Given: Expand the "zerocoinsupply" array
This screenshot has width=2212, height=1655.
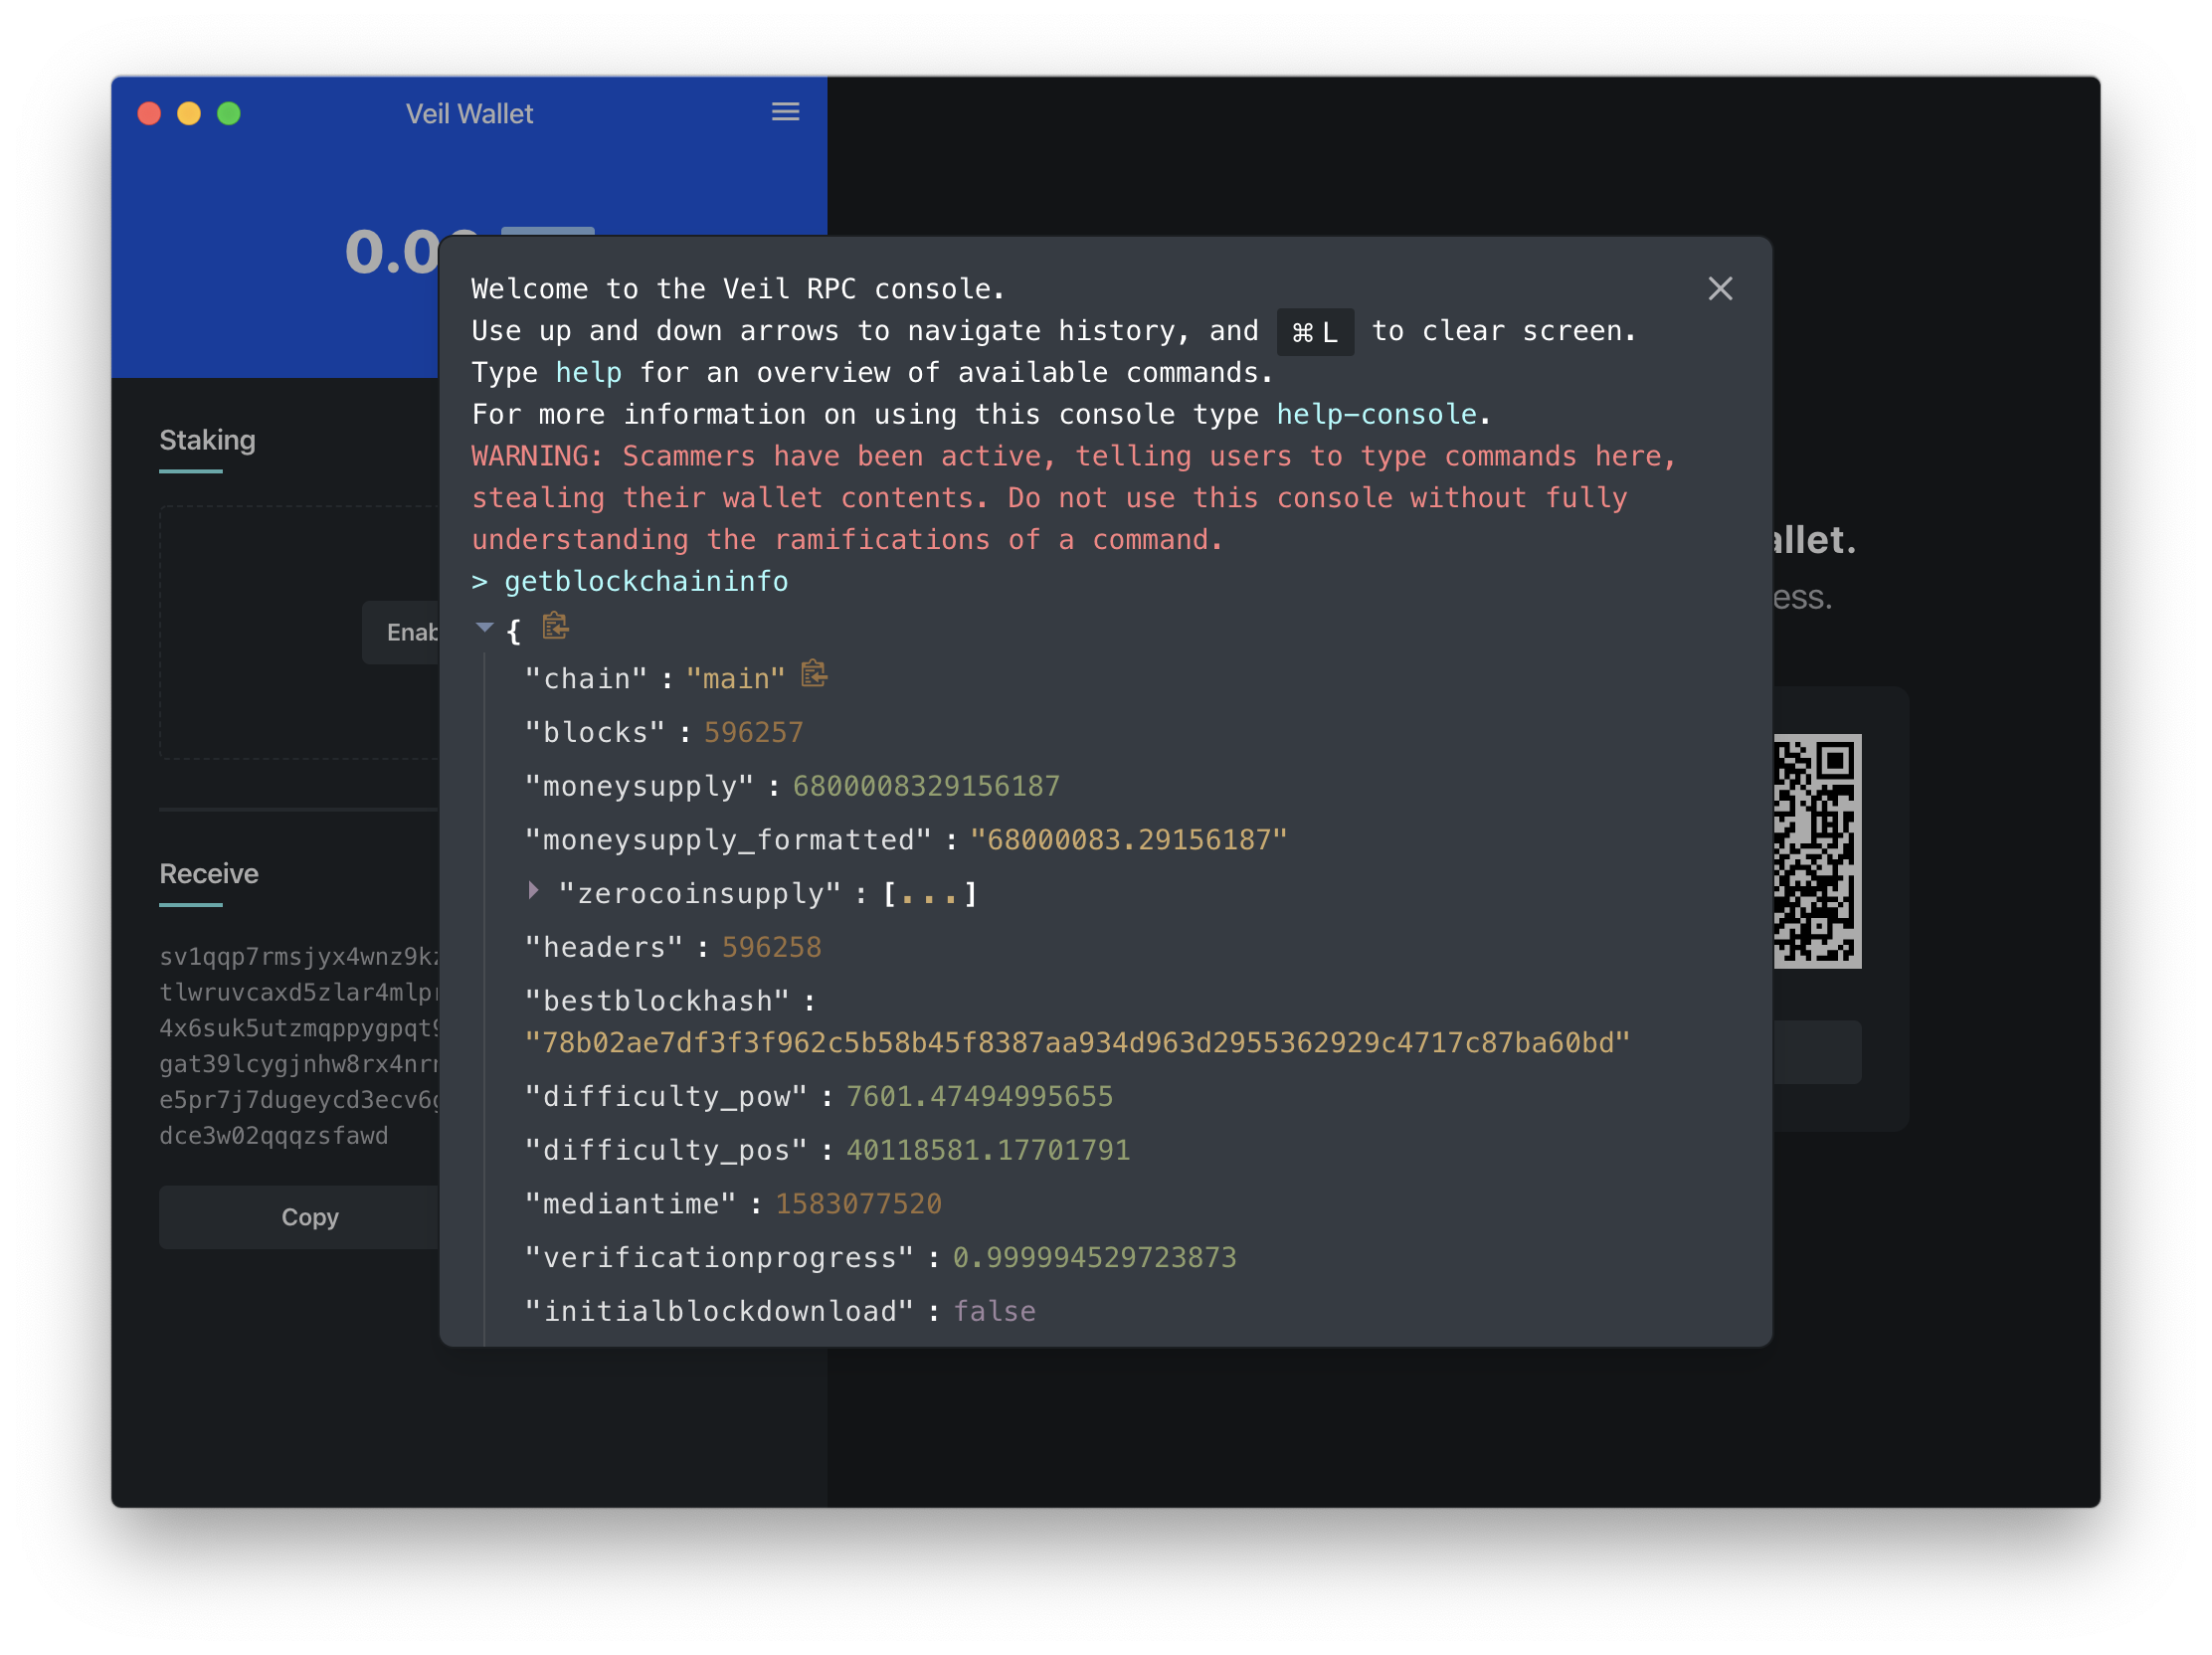Looking at the screenshot, I should point(534,891).
